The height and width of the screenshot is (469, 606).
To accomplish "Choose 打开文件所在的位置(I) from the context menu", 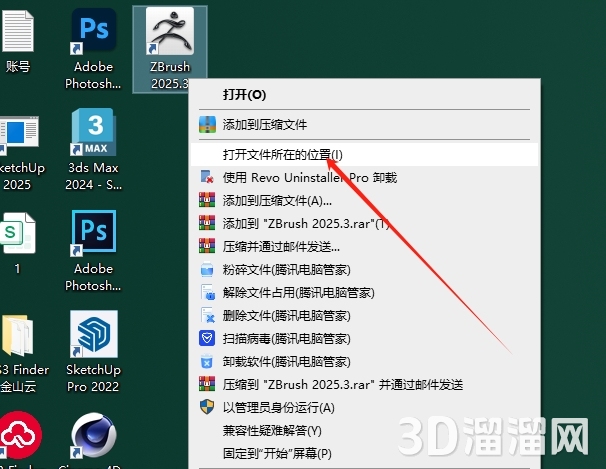I will (282, 155).
